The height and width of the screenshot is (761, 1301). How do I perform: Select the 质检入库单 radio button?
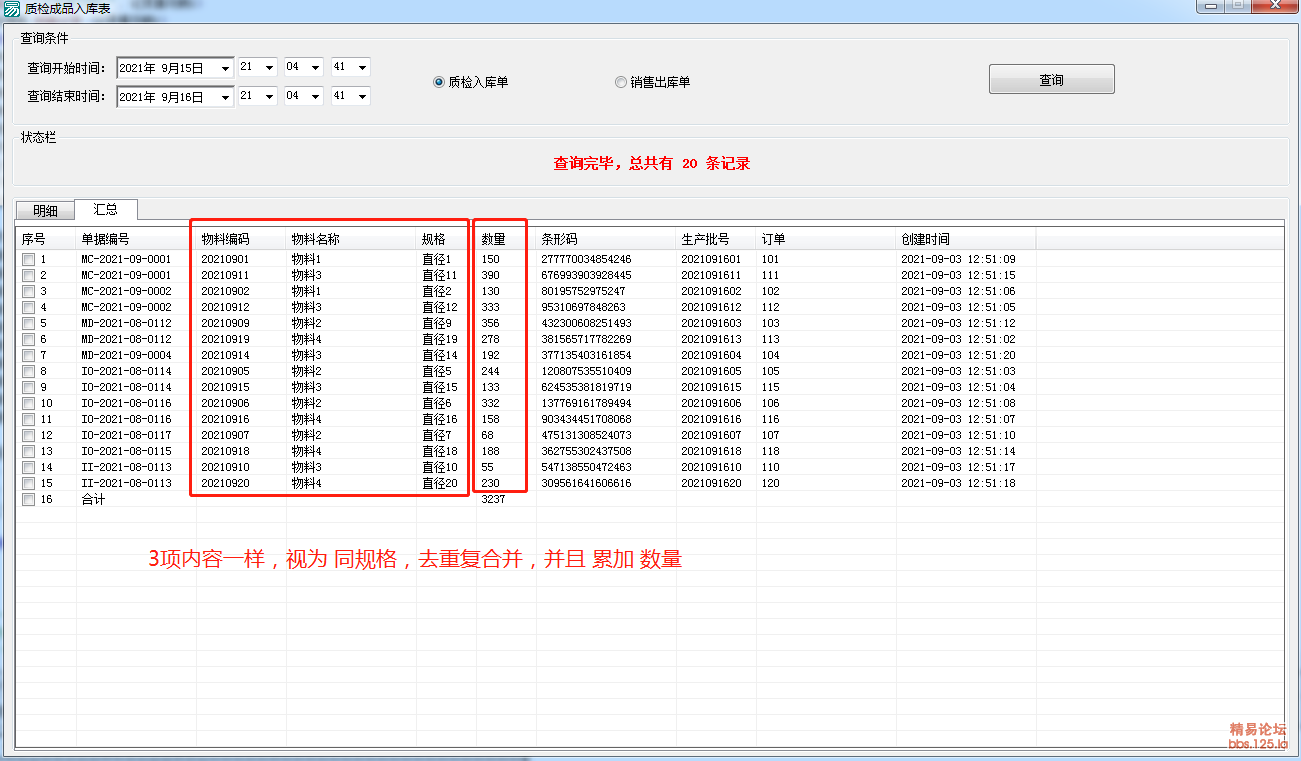coord(438,82)
